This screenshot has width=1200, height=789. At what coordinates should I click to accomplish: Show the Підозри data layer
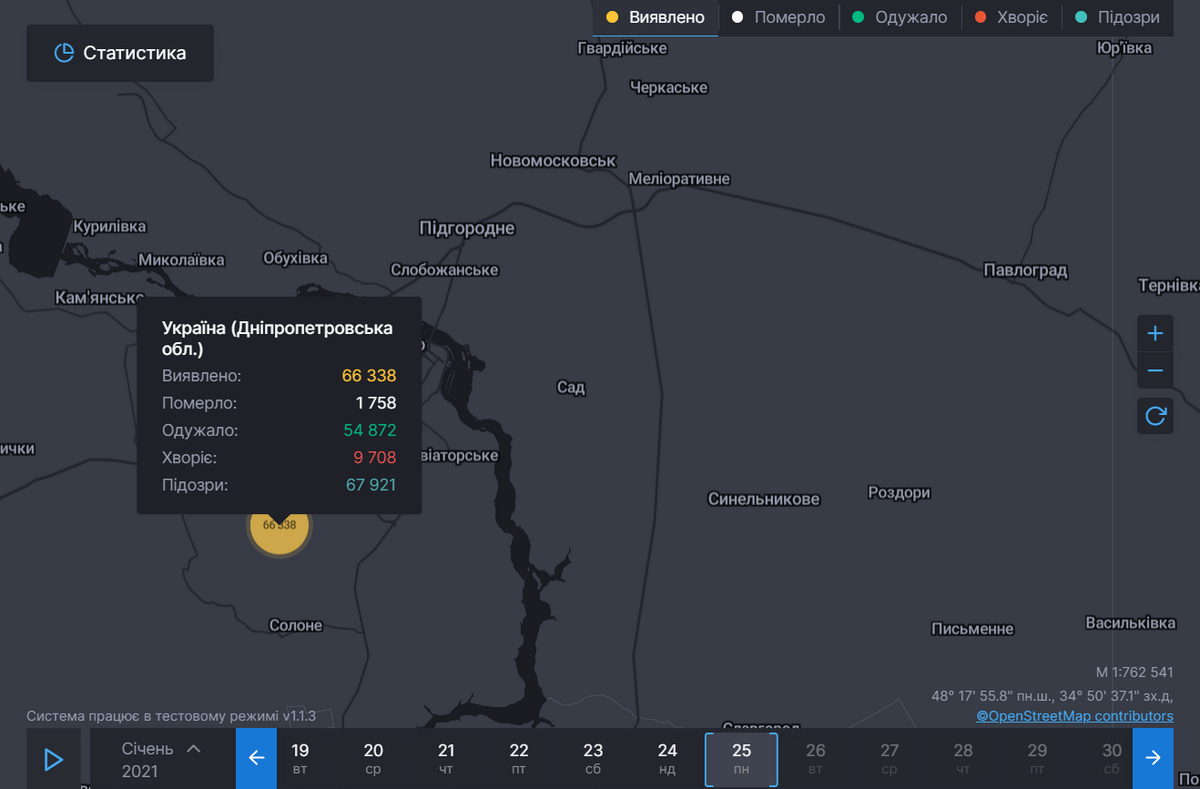click(1117, 18)
